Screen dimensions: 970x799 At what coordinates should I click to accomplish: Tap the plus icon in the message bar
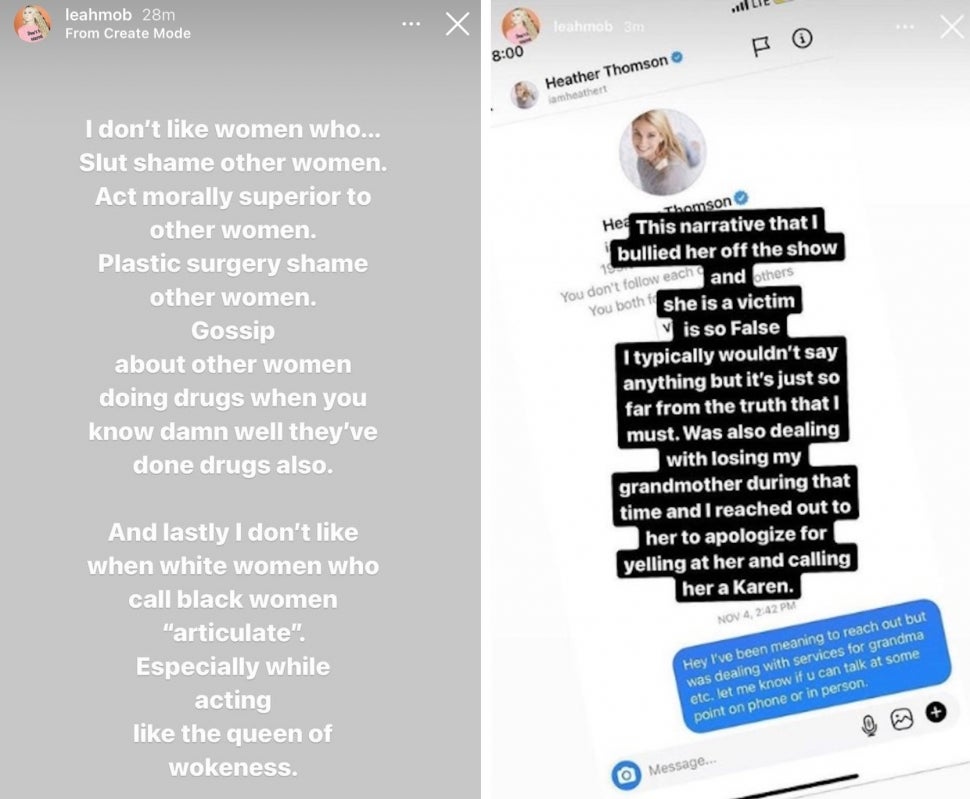(x=936, y=712)
